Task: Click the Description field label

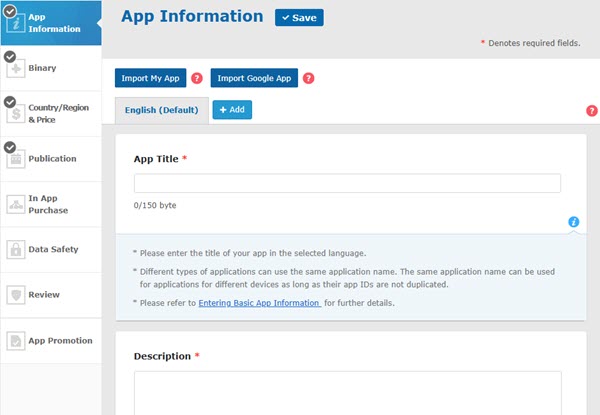Action: (162, 356)
